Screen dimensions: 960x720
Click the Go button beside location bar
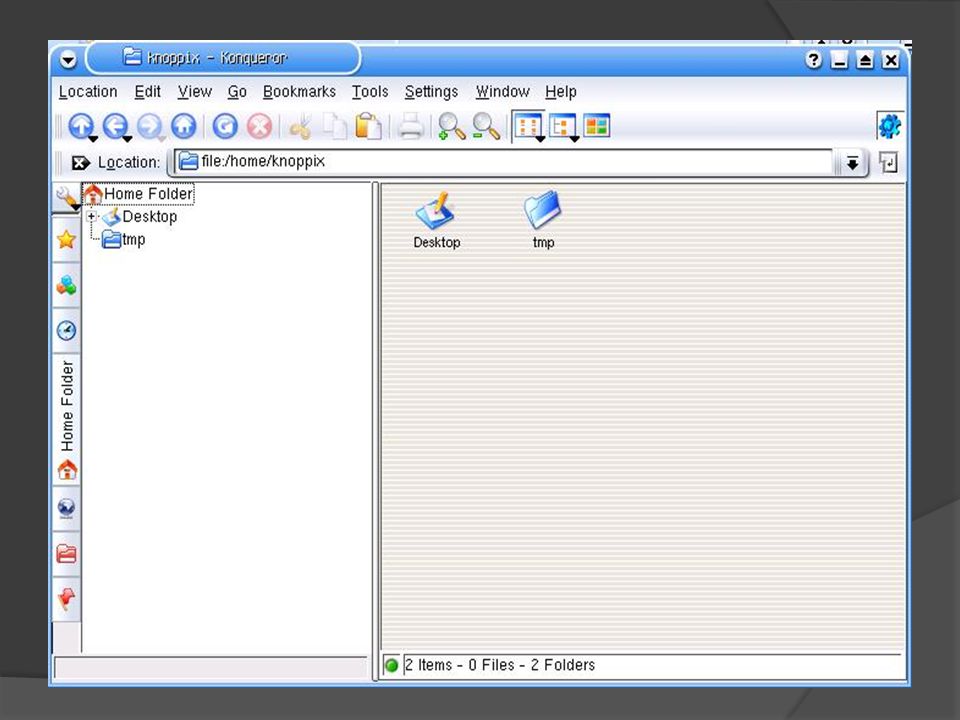(888, 163)
